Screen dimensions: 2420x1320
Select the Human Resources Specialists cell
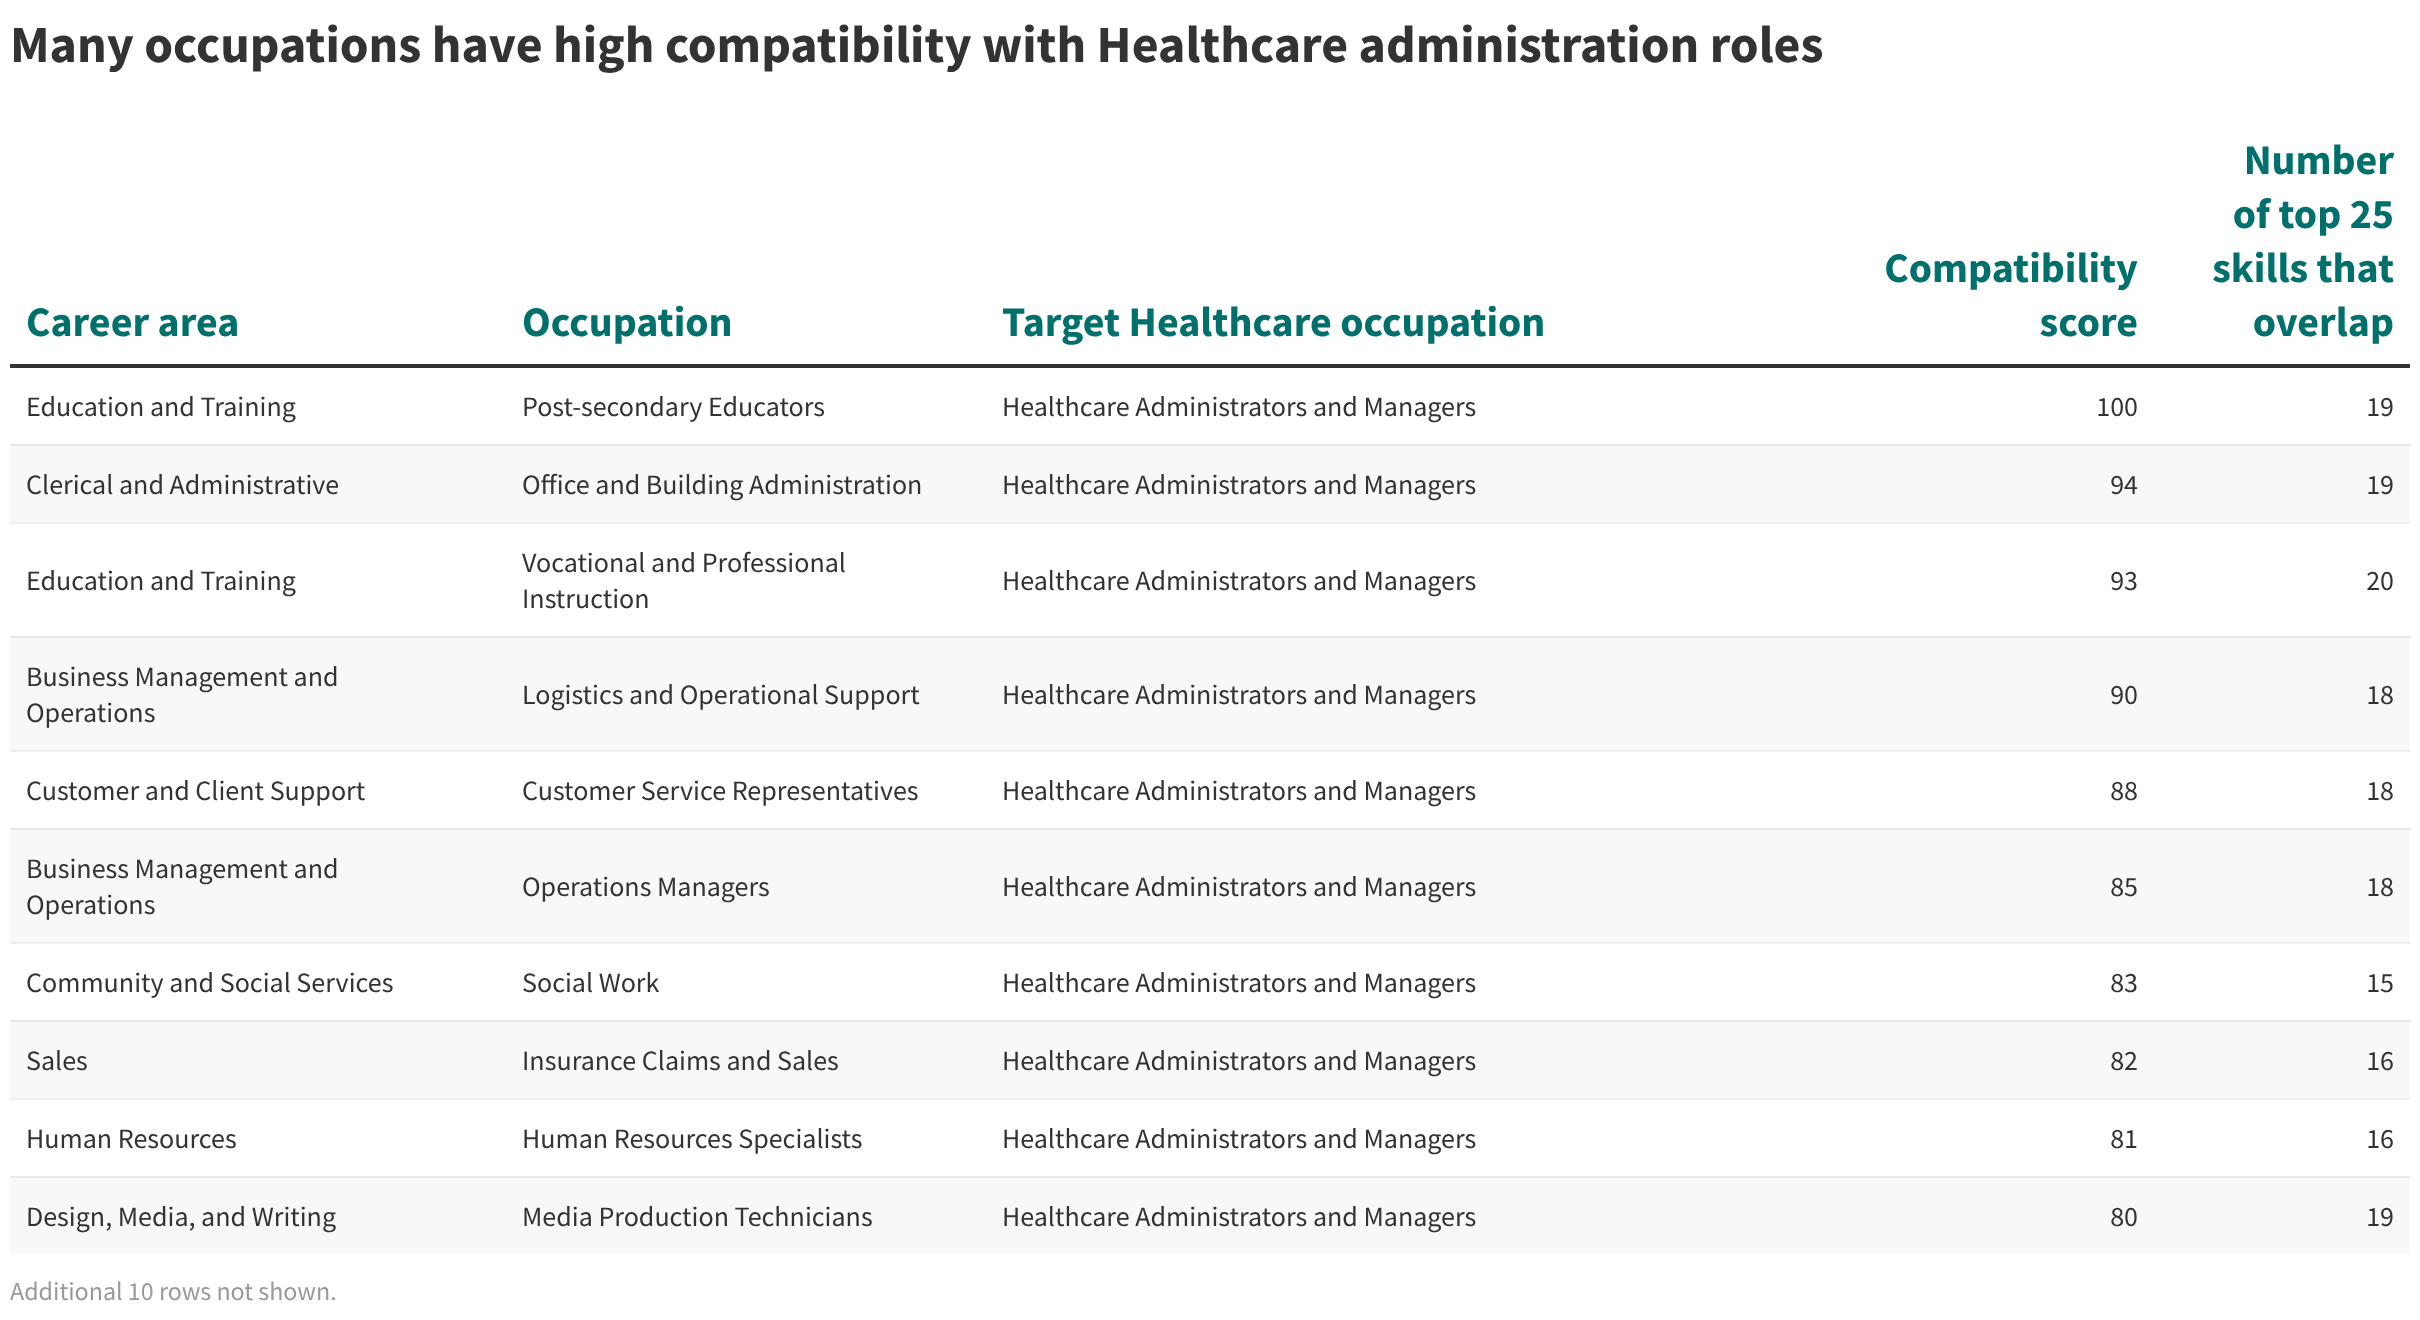coord(692,1139)
